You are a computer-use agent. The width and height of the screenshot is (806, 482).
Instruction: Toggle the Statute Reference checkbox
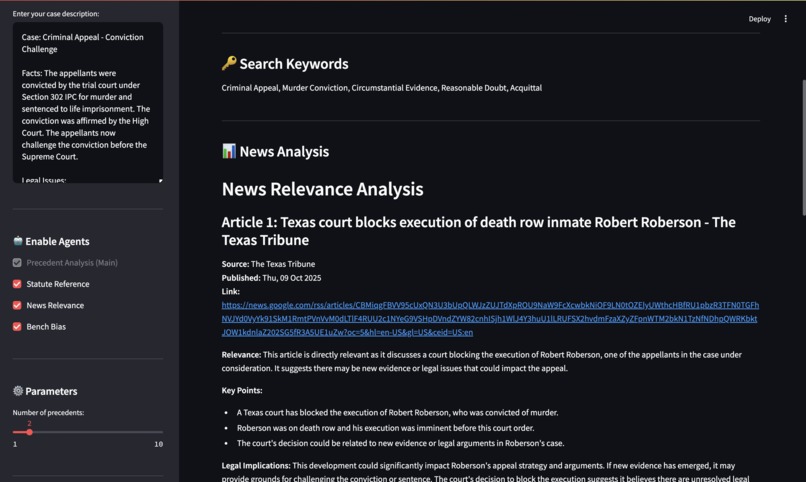(x=17, y=284)
